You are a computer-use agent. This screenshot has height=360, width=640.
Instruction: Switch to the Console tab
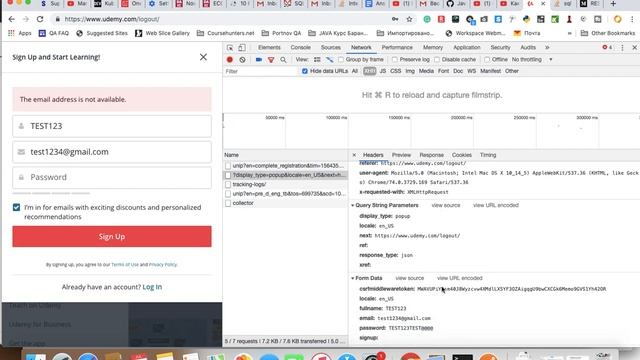[x=300, y=47]
